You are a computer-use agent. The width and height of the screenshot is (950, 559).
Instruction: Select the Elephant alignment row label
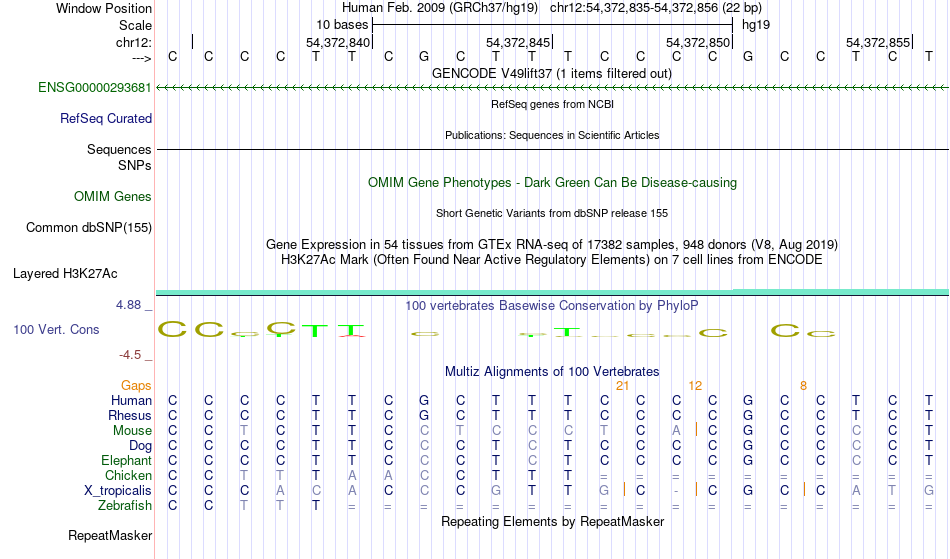click(126, 460)
